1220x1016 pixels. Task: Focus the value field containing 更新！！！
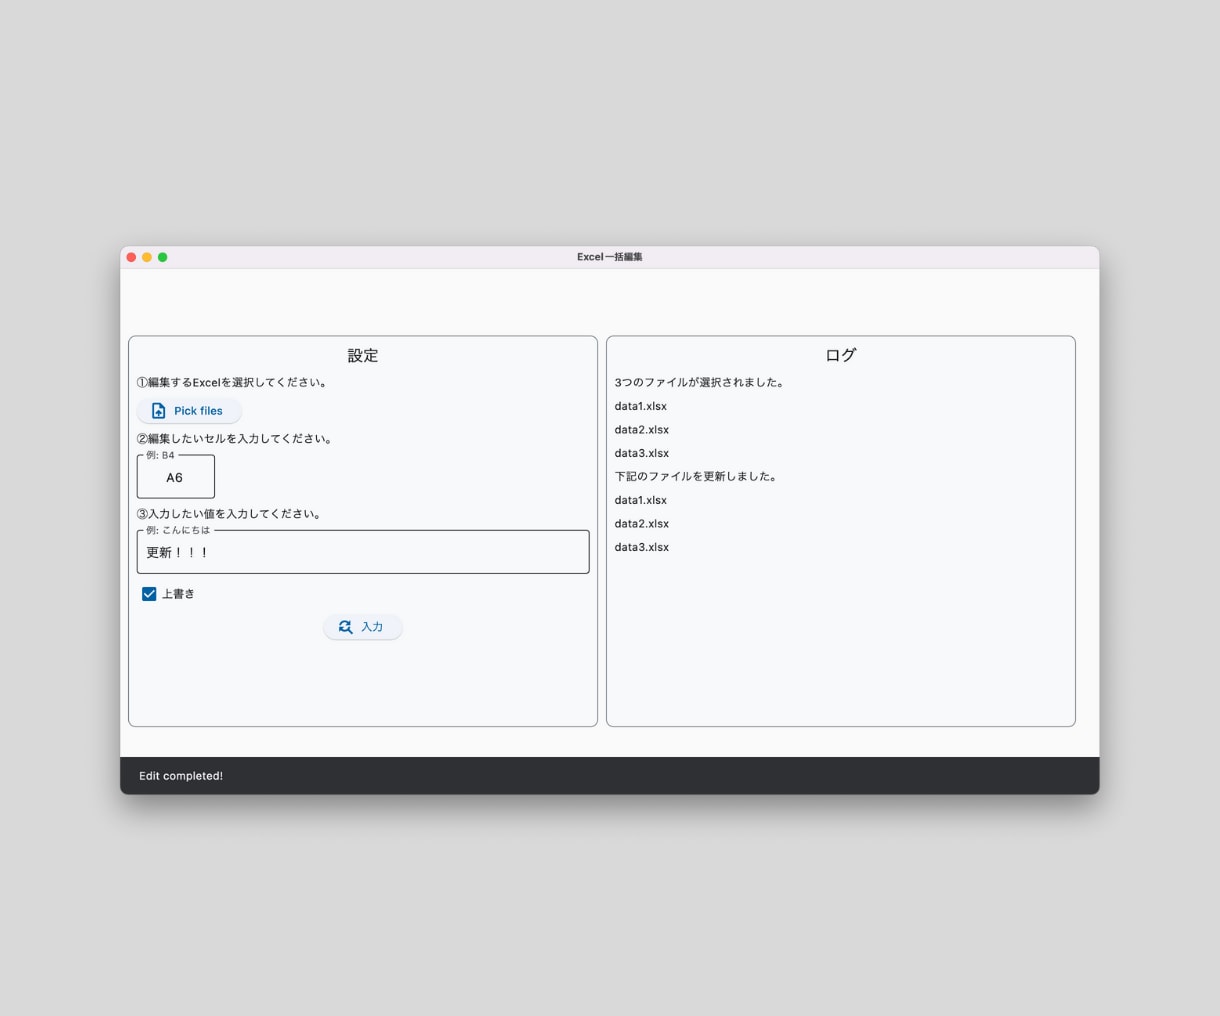[363, 552]
